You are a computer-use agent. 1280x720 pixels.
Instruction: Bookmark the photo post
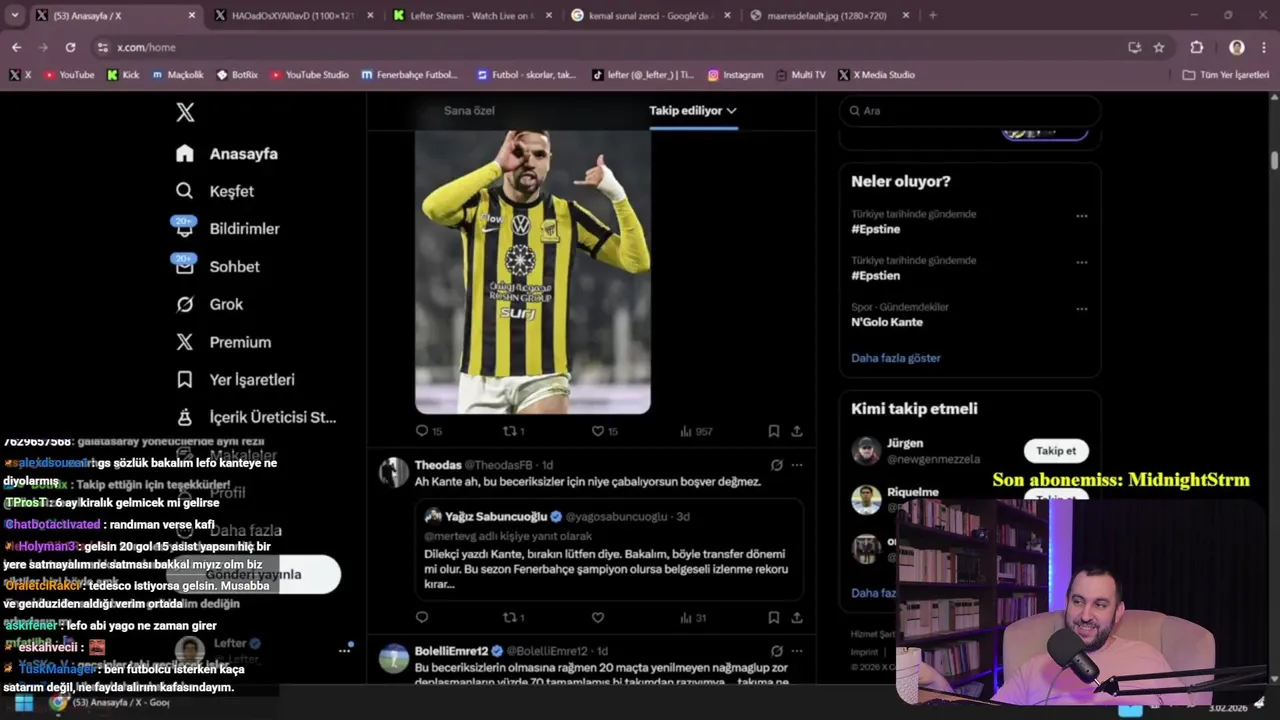point(774,431)
